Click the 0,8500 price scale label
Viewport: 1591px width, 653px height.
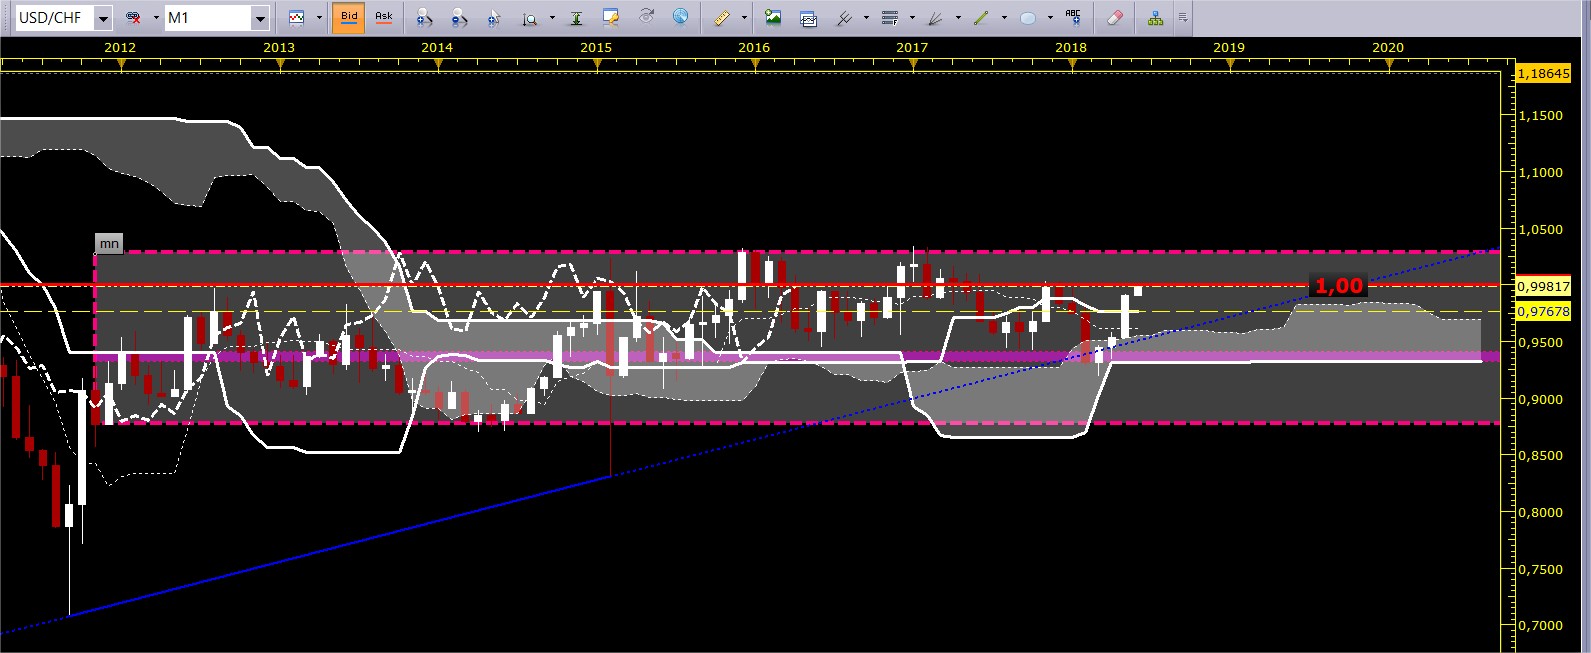pos(1541,456)
